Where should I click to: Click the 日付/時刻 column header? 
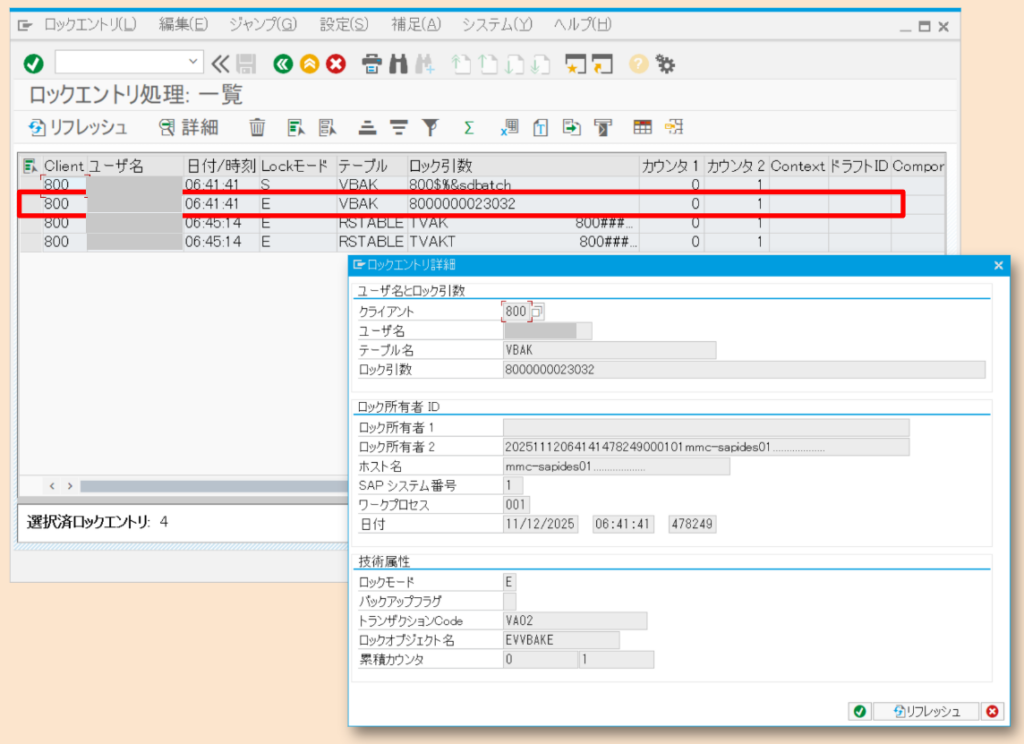(x=221, y=166)
